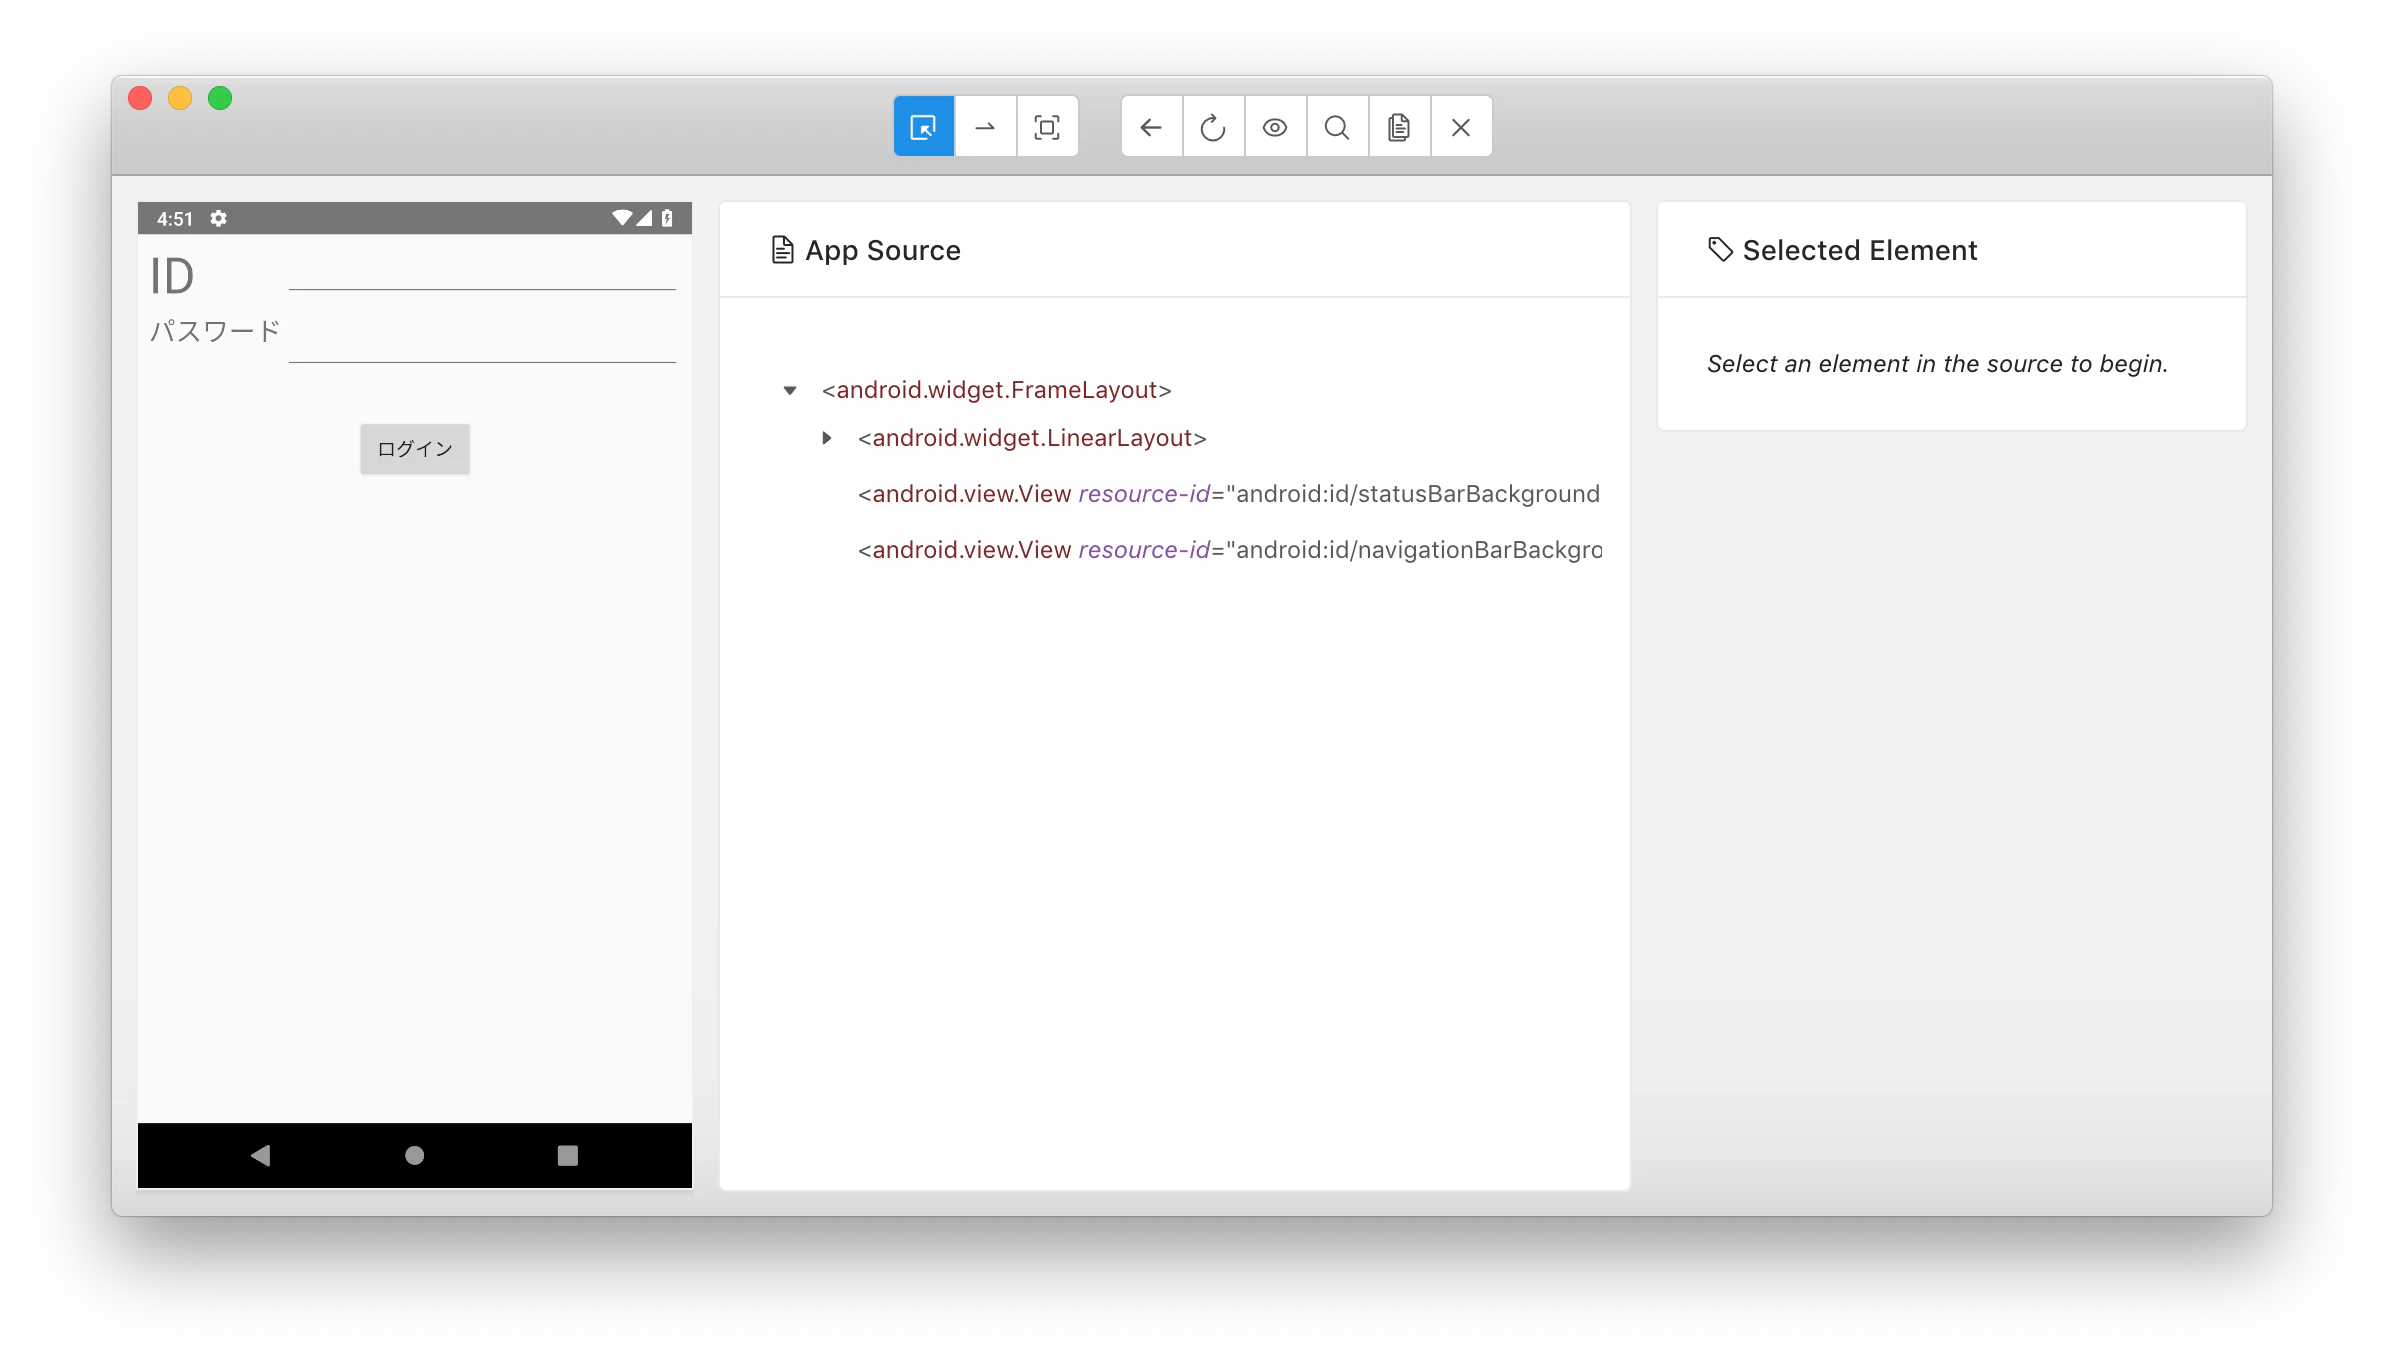2384x1364 pixels.
Task: Close the window with red button
Action: point(140,98)
